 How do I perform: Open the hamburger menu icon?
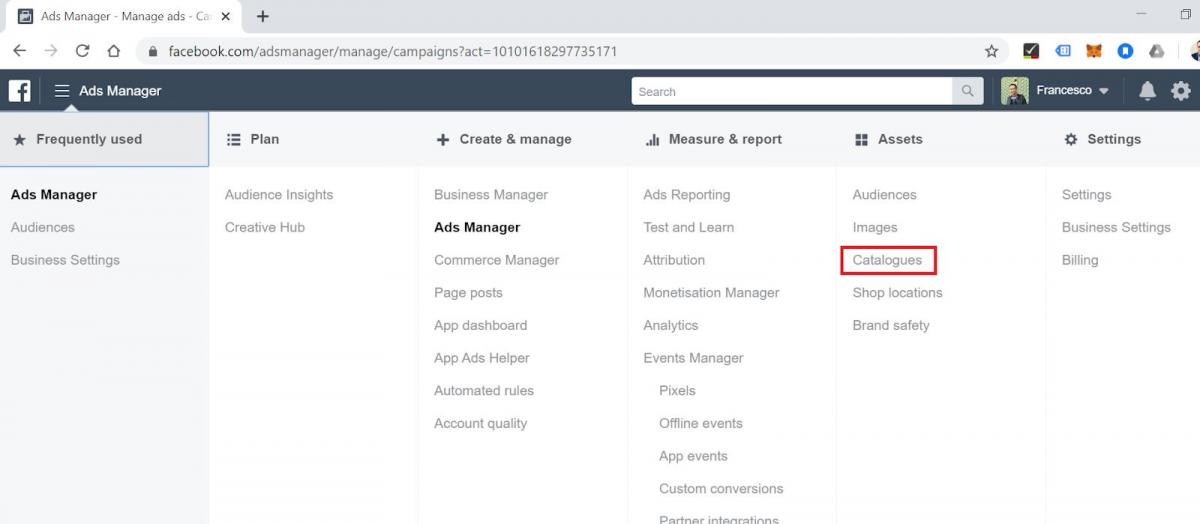[62, 91]
